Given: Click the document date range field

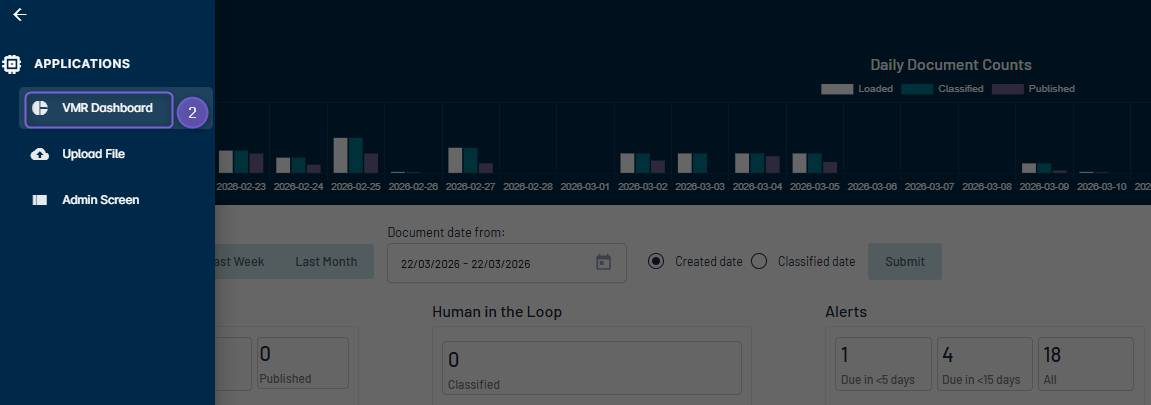Looking at the screenshot, I should pyautogui.click(x=506, y=263).
